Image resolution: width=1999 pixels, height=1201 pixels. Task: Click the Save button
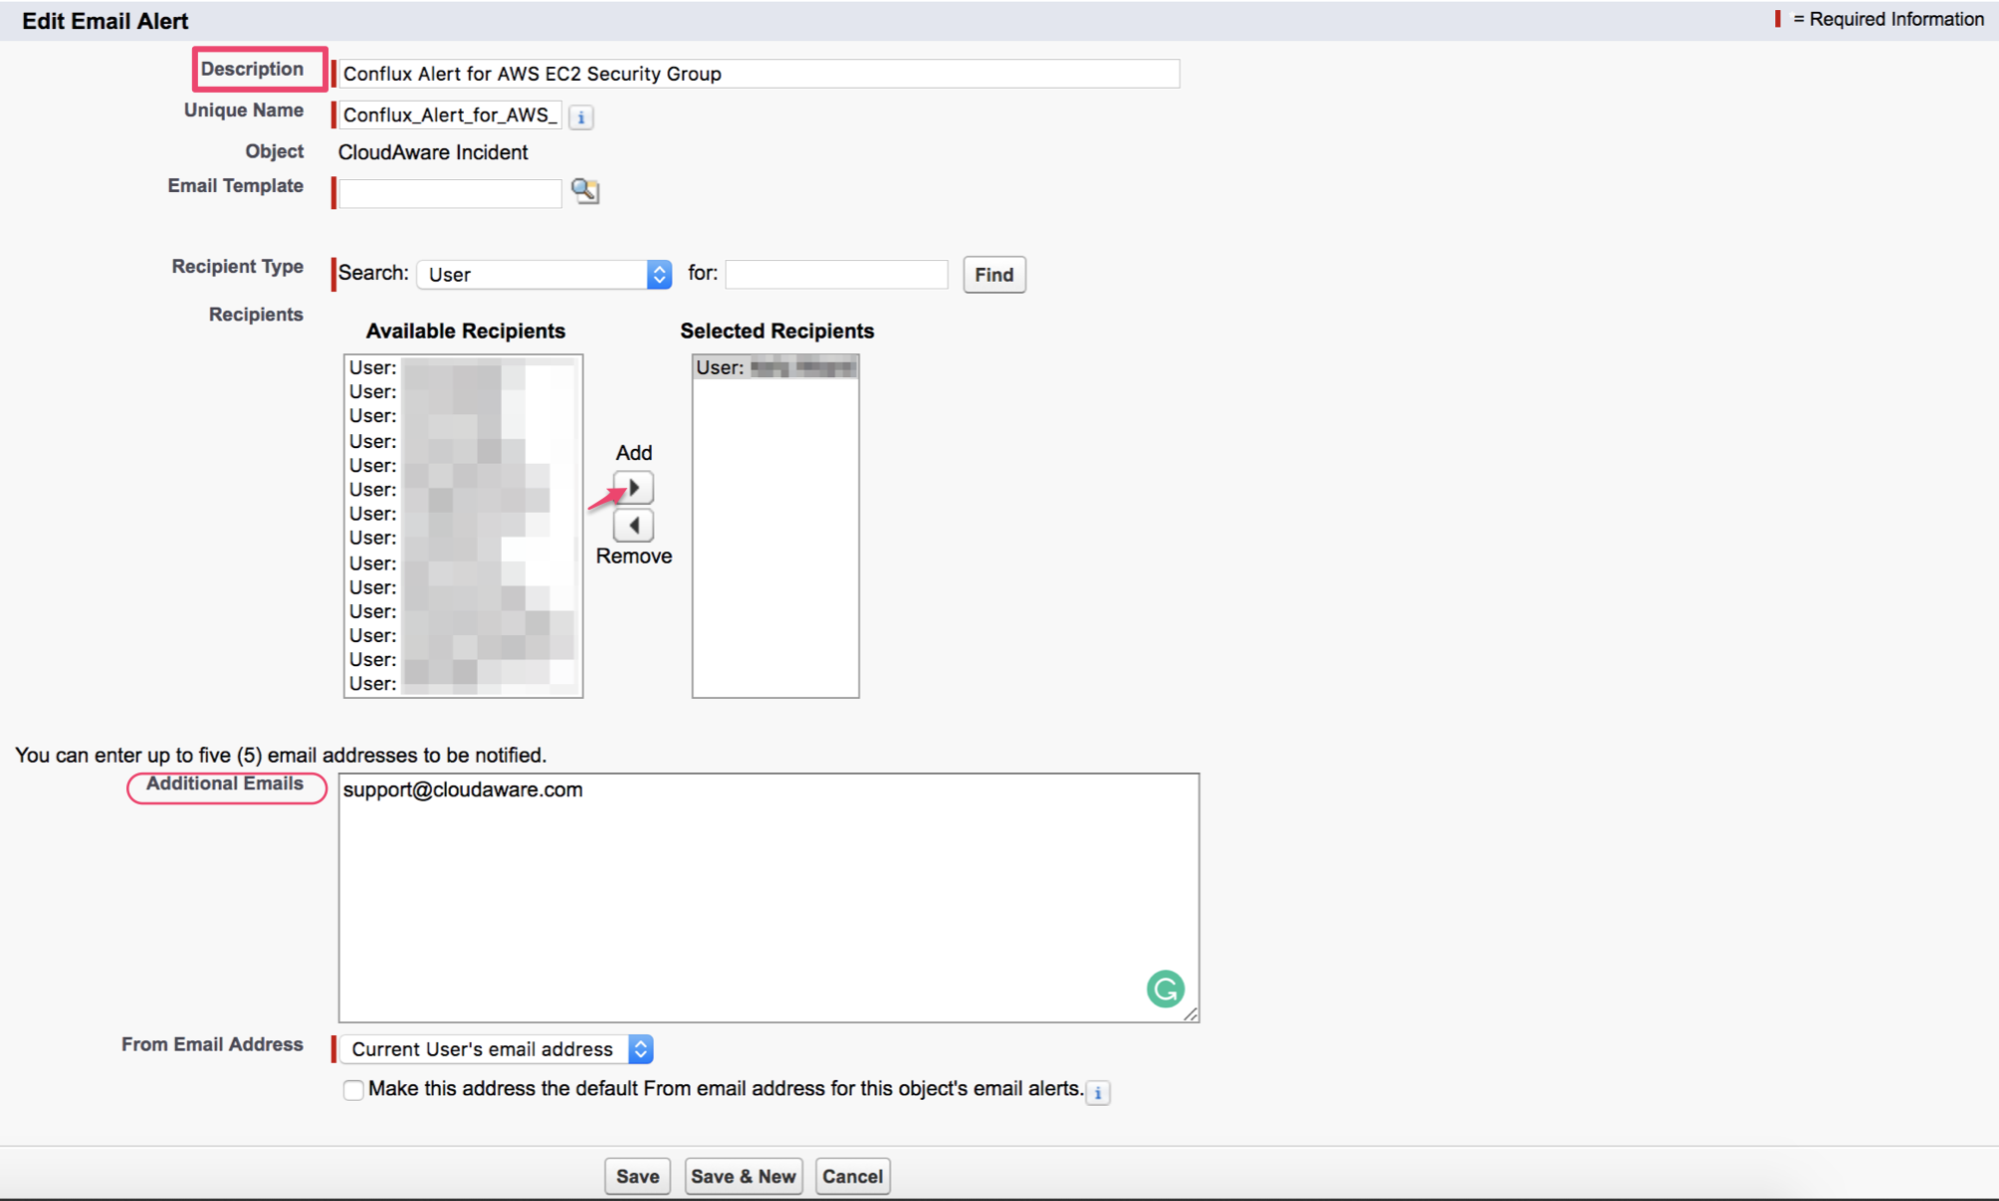click(637, 1176)
